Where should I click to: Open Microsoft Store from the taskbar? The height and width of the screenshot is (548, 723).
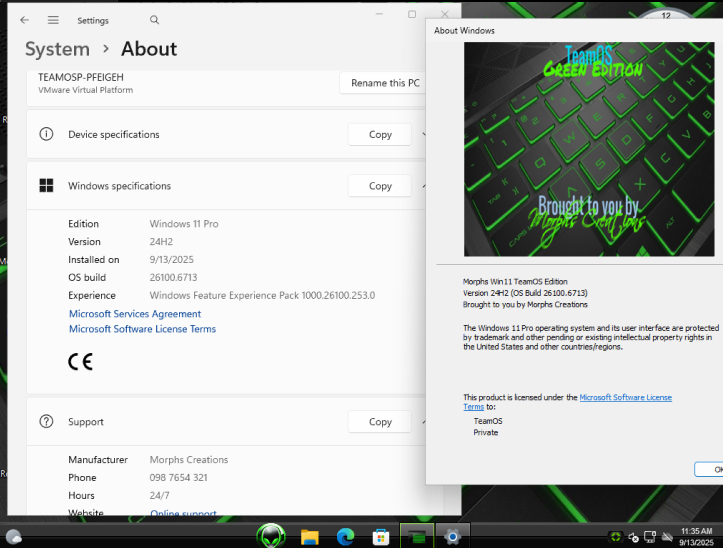[380, 537]
